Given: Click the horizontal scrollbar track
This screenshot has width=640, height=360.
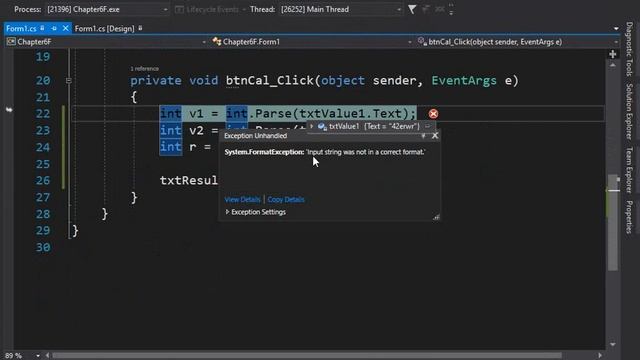Looking at the screenshot, I should coord(307,356).
